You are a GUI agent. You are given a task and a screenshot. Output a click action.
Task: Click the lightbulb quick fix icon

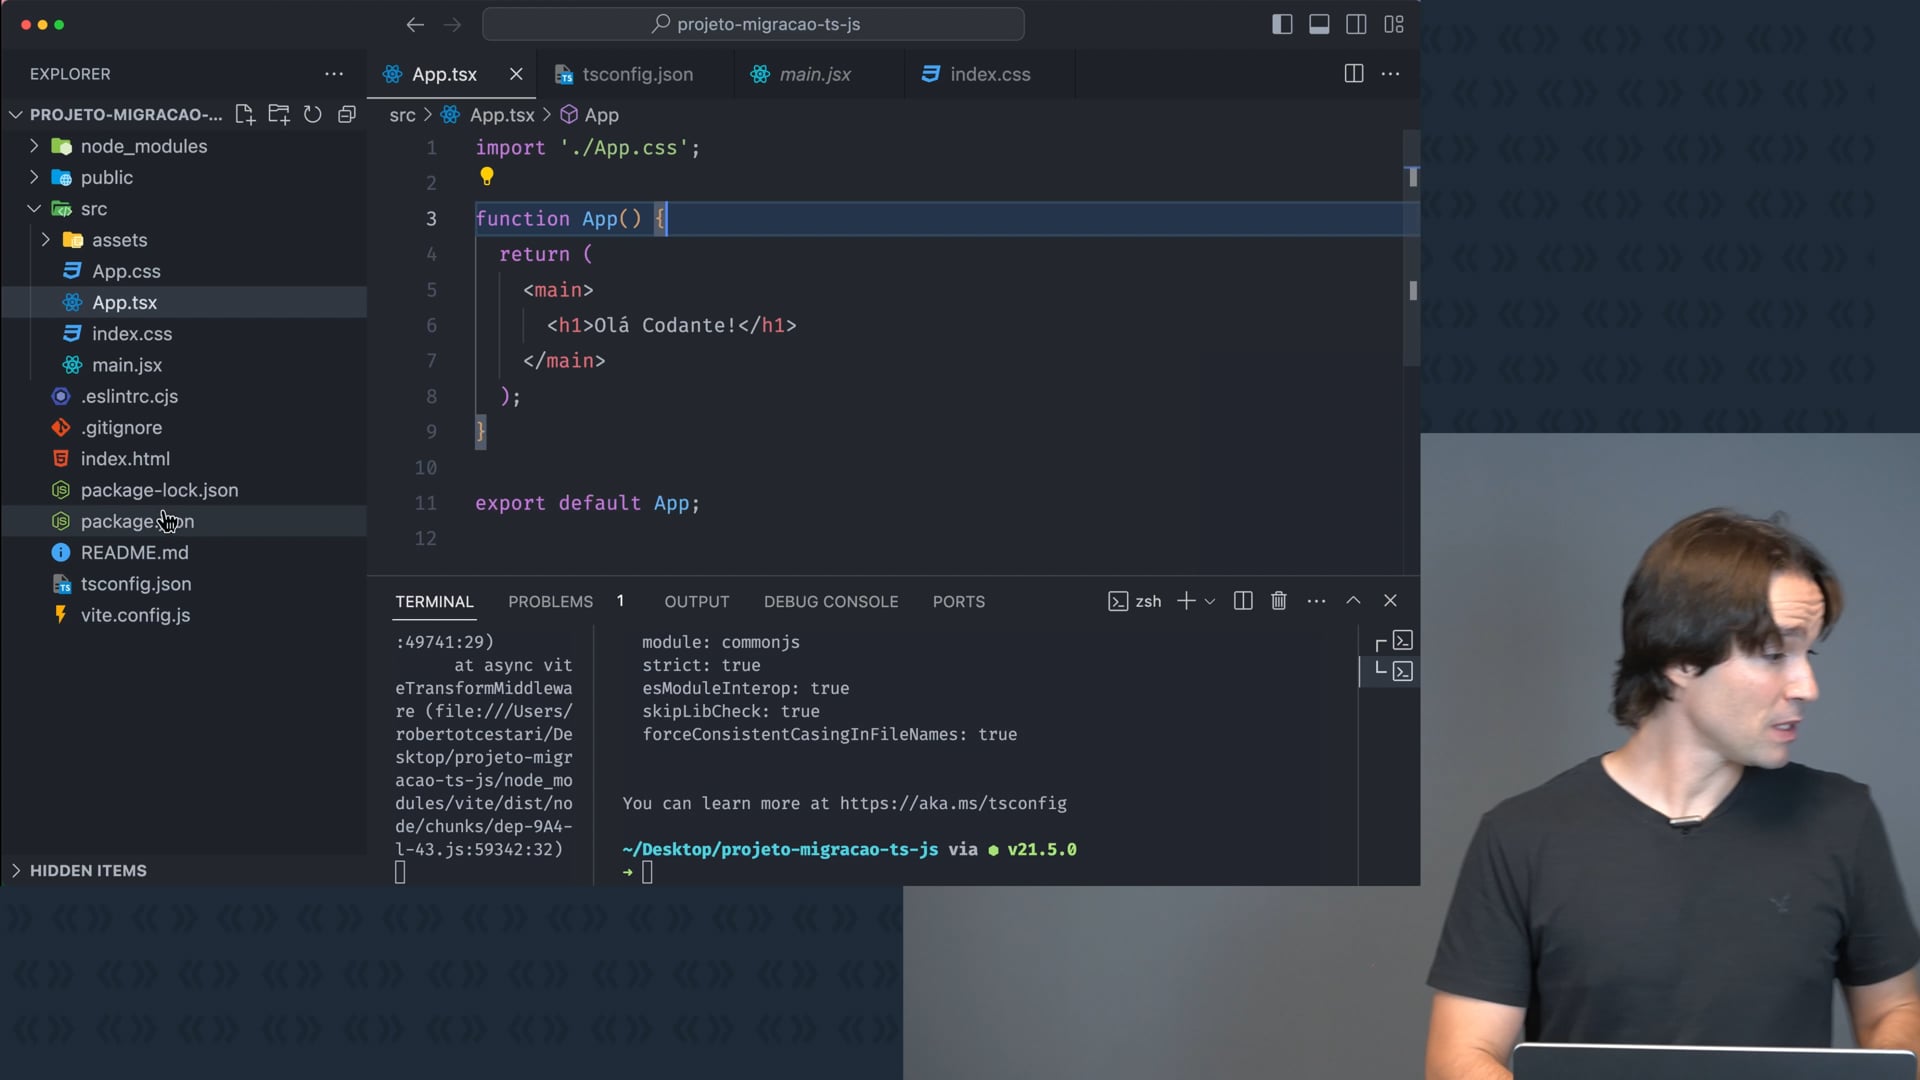coord(487,177)
